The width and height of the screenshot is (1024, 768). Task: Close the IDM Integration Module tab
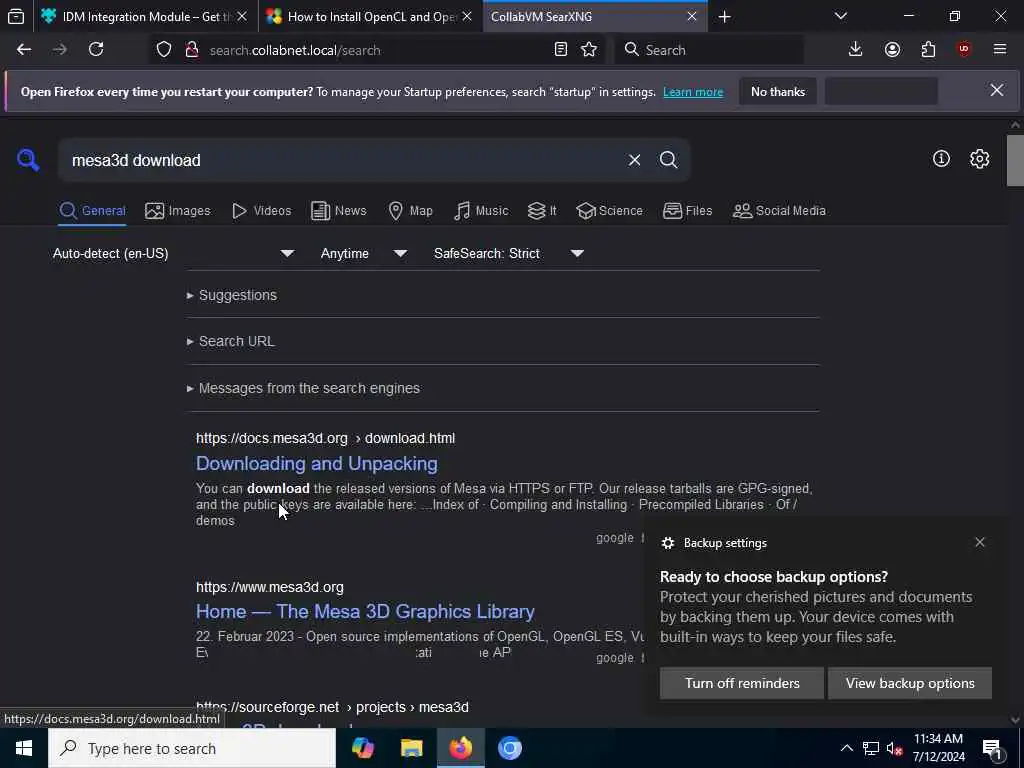[242, 17]
